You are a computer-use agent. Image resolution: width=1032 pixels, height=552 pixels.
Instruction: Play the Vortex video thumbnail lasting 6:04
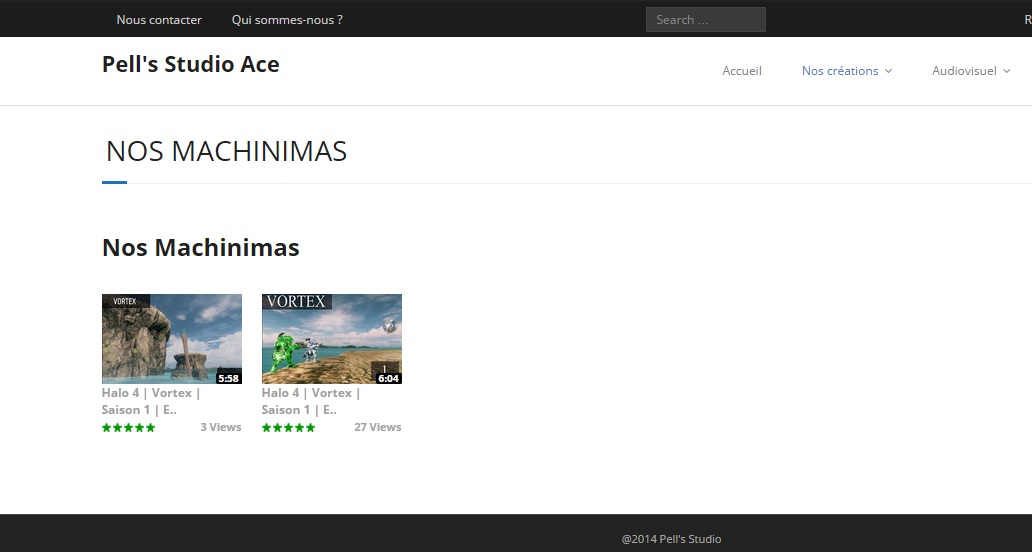pos(332,339)
